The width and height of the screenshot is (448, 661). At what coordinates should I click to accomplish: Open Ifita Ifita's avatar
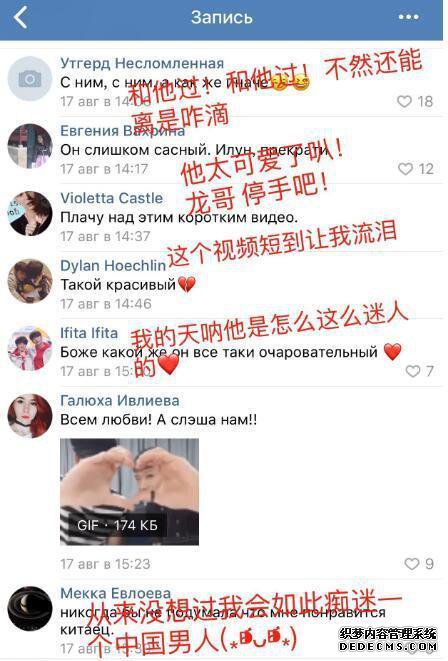30,348
